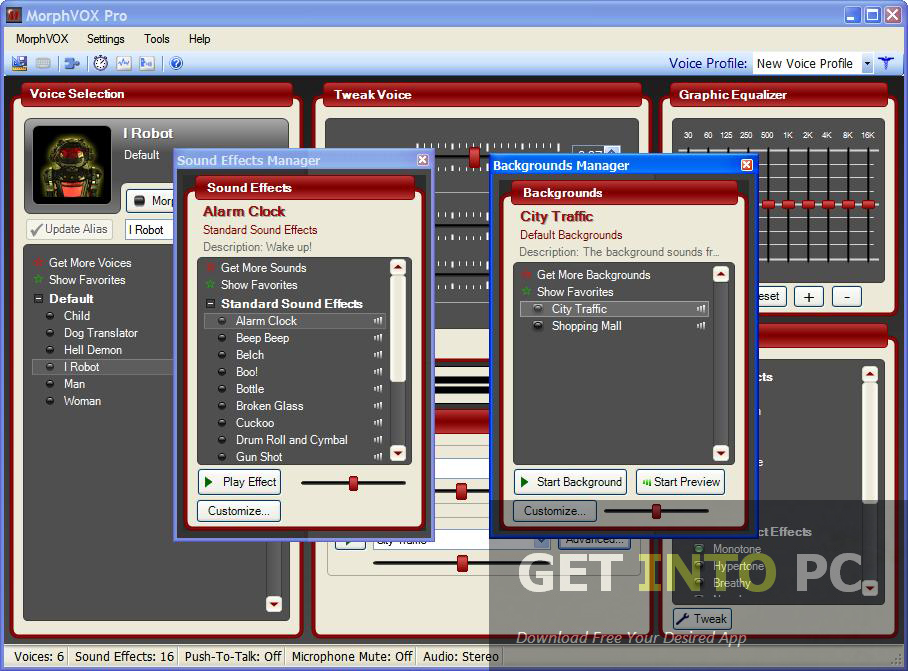Collapse the Standard Sound Effects group
The image size is (908, 671).
(210, 303)
